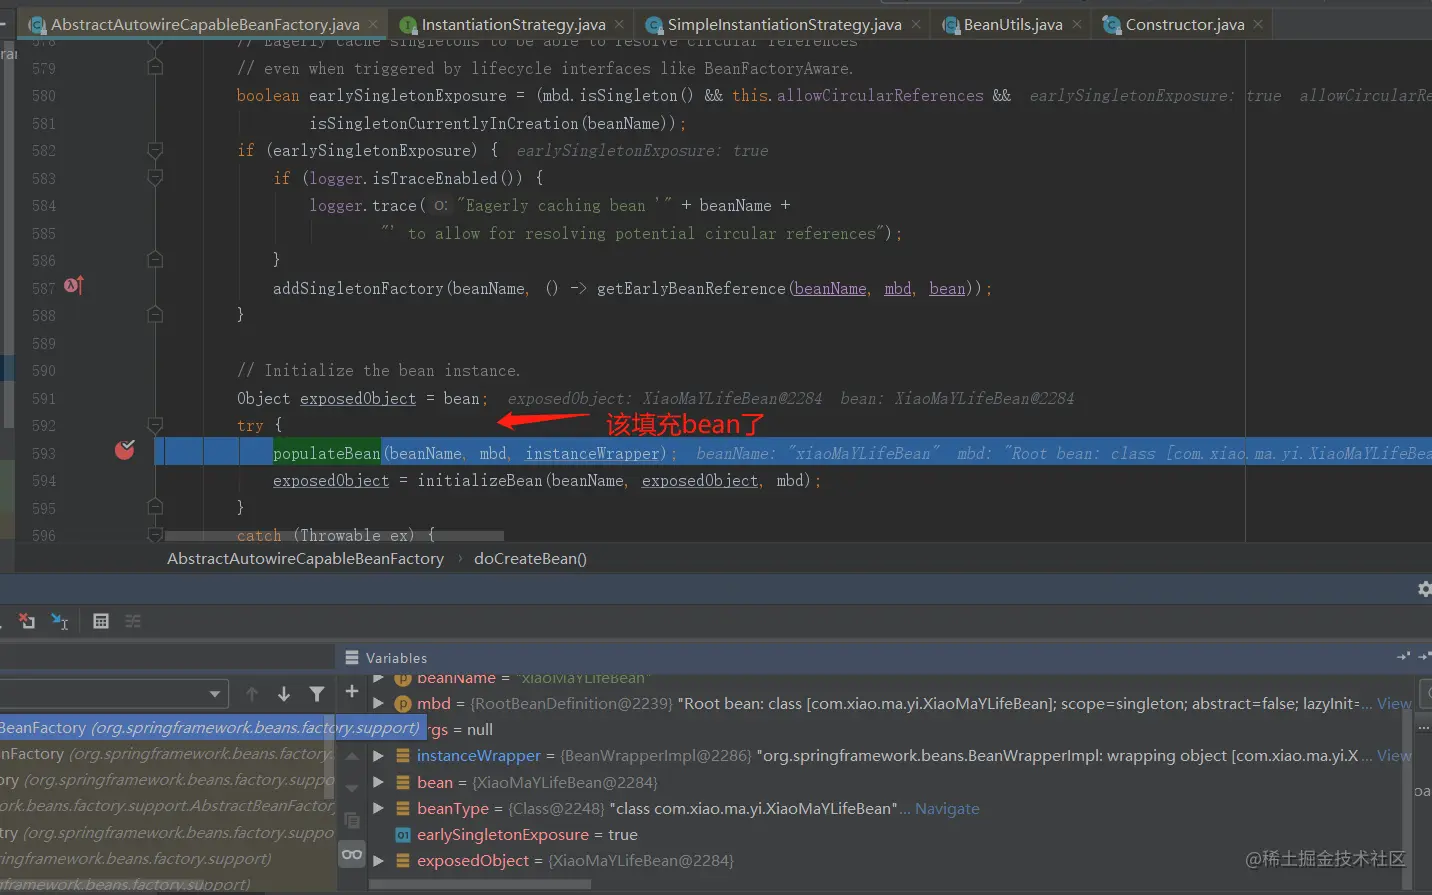
Task: Open the SimpleInstantiationStrategy.java tab
Action: click(x=784, y=24)
